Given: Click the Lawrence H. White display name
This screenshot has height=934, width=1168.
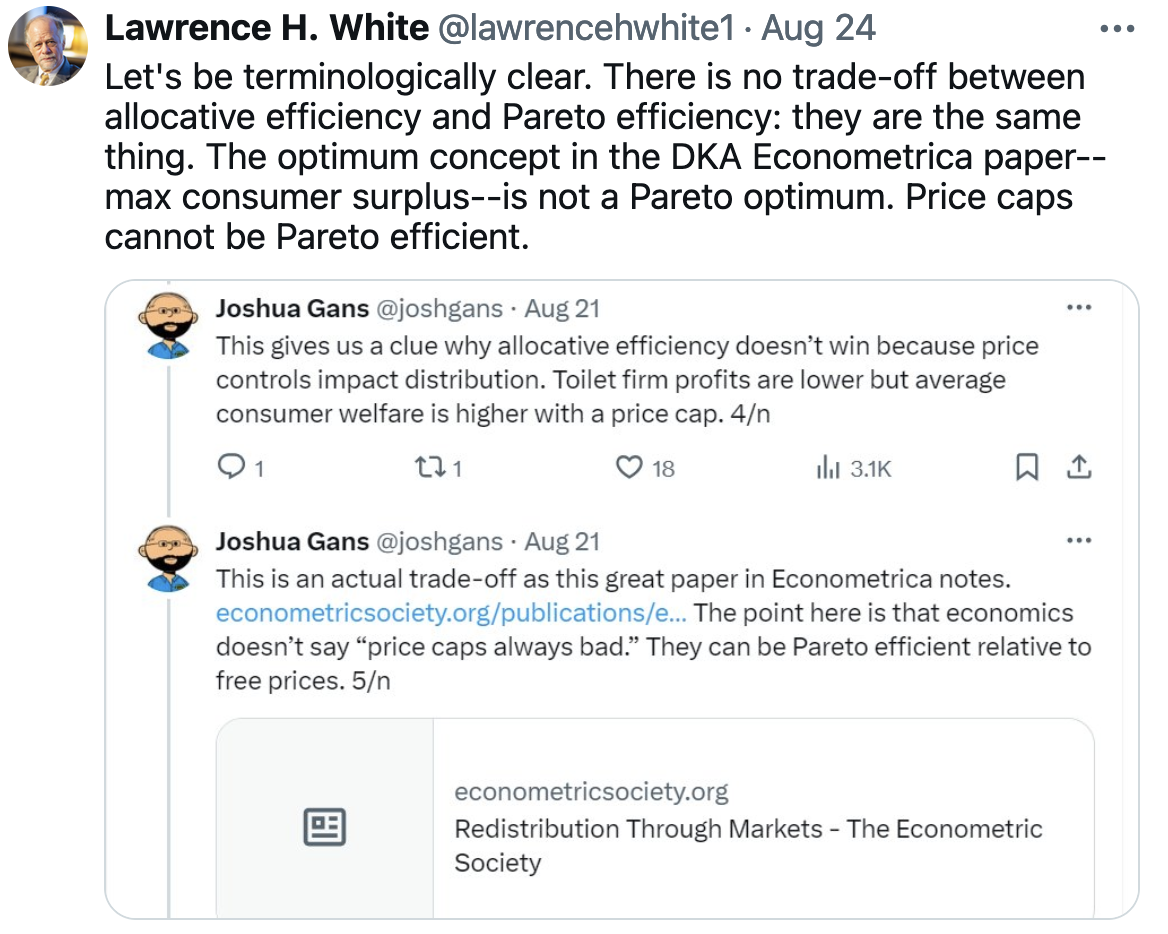Looking at the screenshot, I should 266,29.
